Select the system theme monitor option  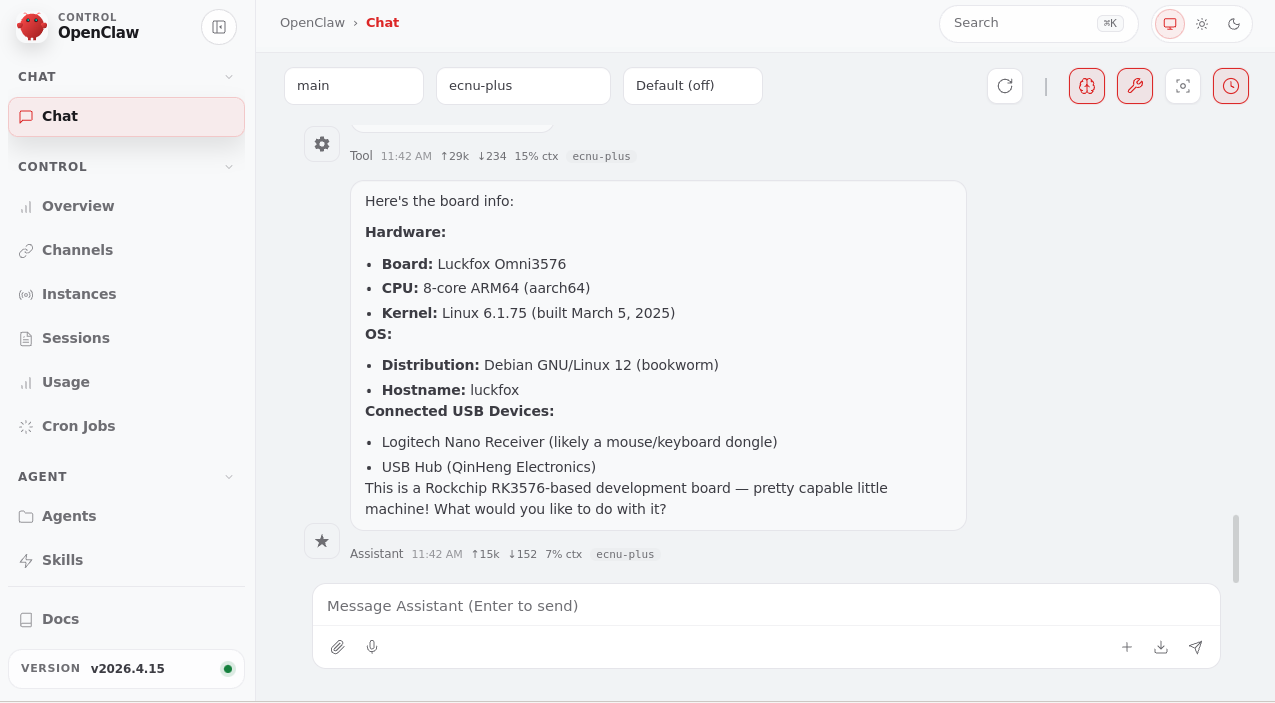(1170, 24)
